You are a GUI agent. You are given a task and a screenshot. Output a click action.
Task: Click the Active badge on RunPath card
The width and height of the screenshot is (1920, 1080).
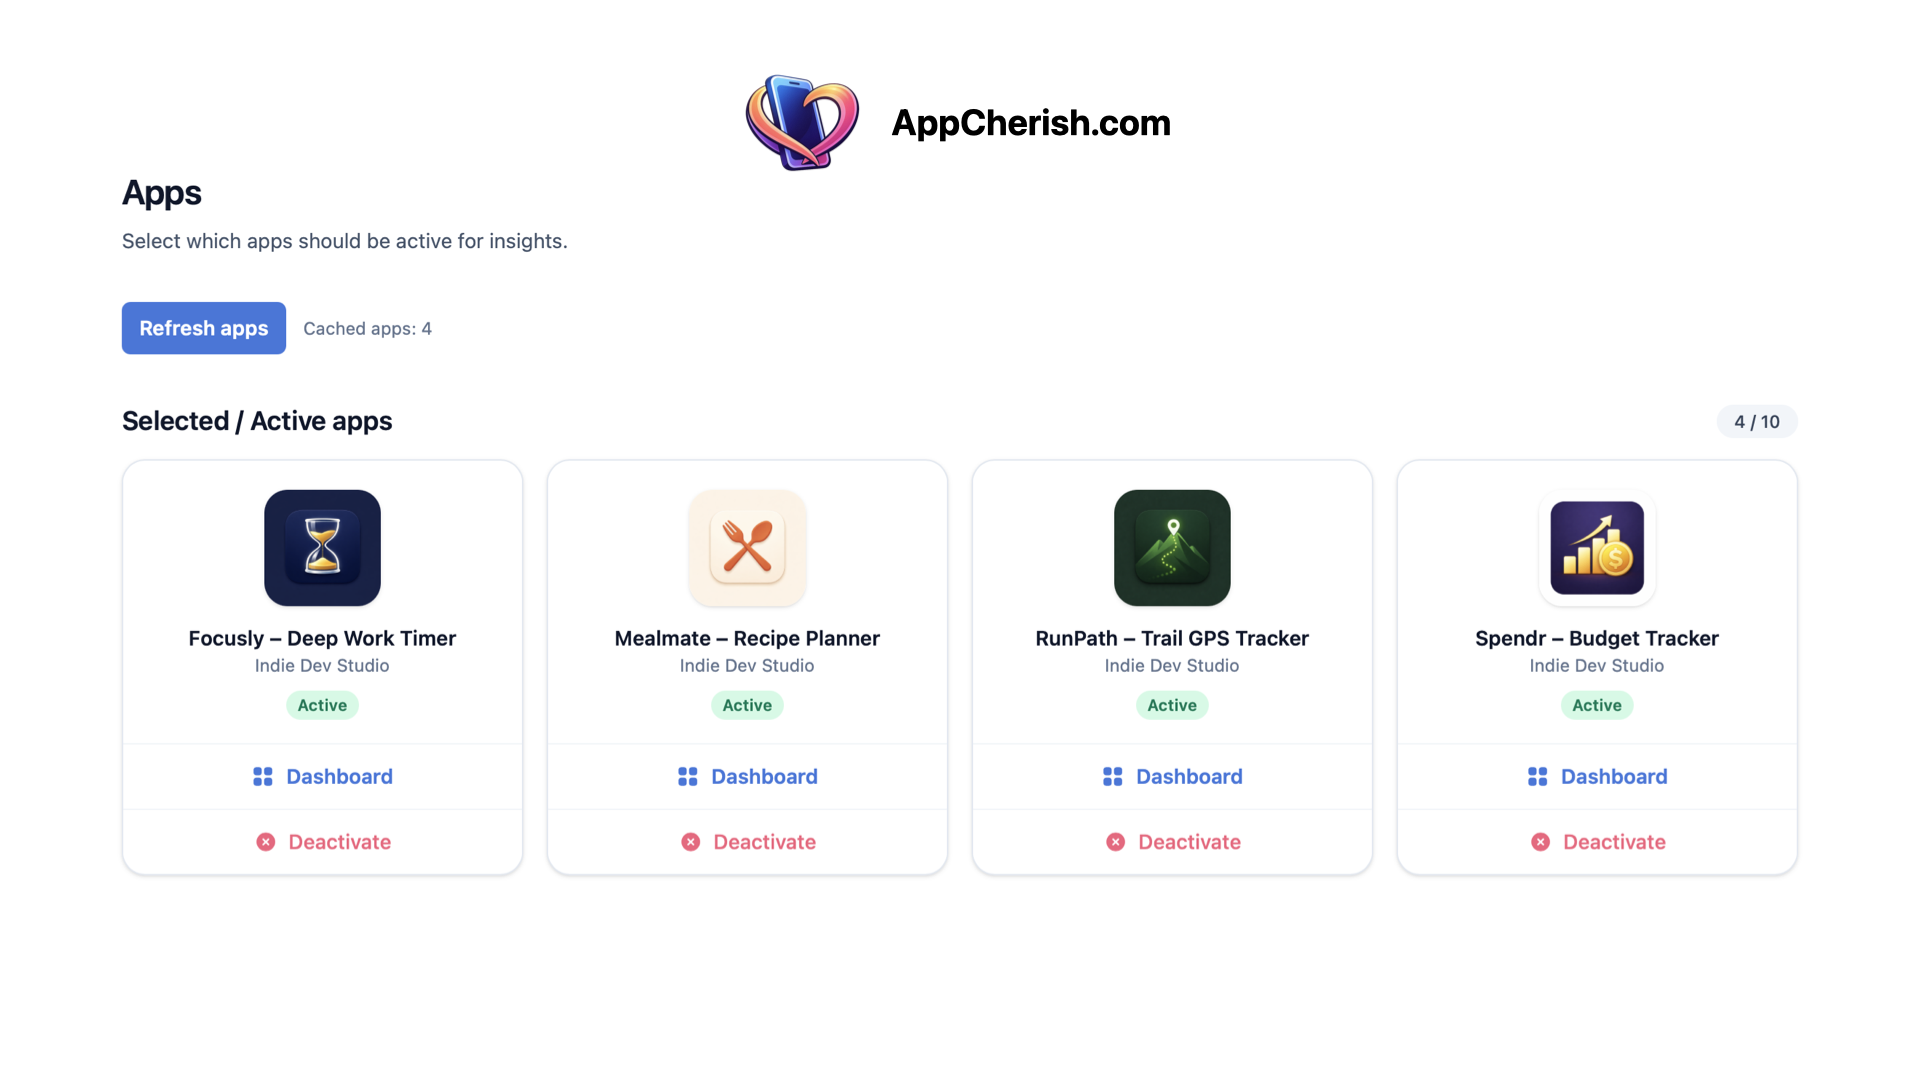point(1172,705)
